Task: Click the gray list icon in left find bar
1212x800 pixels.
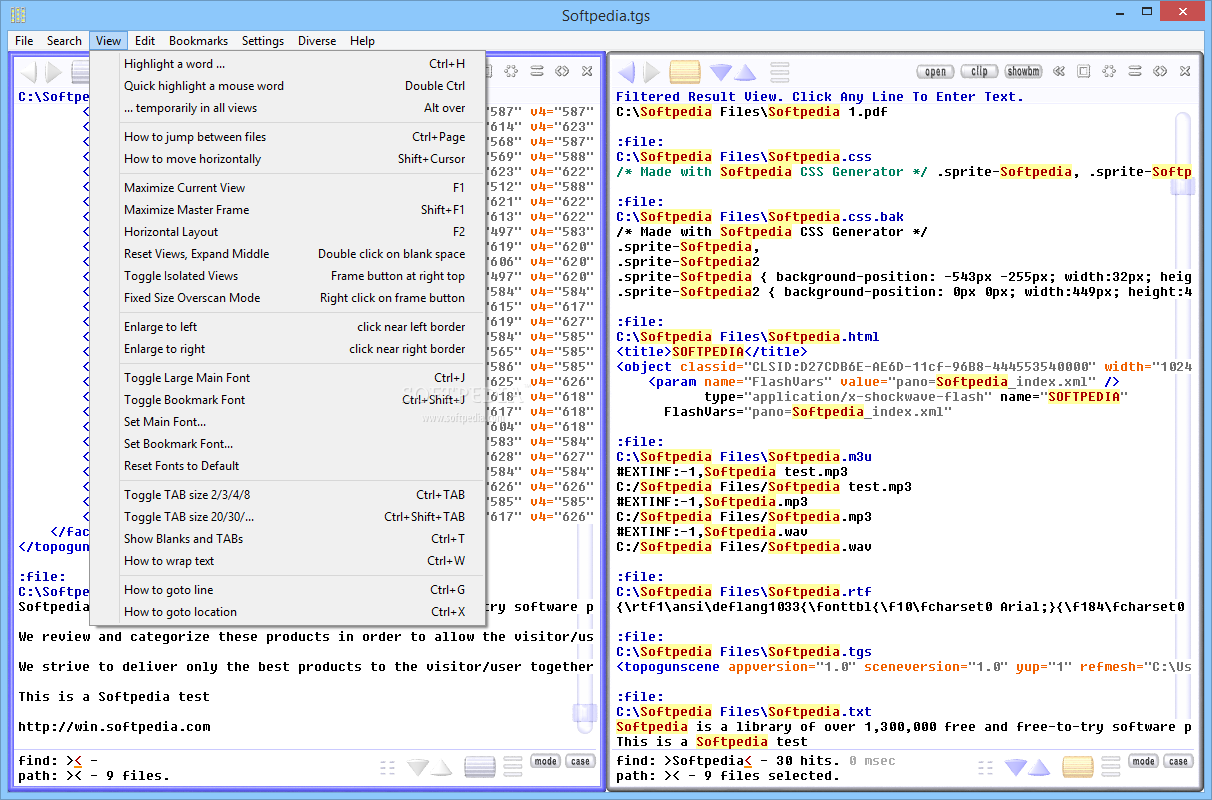Action: [480, 767]
